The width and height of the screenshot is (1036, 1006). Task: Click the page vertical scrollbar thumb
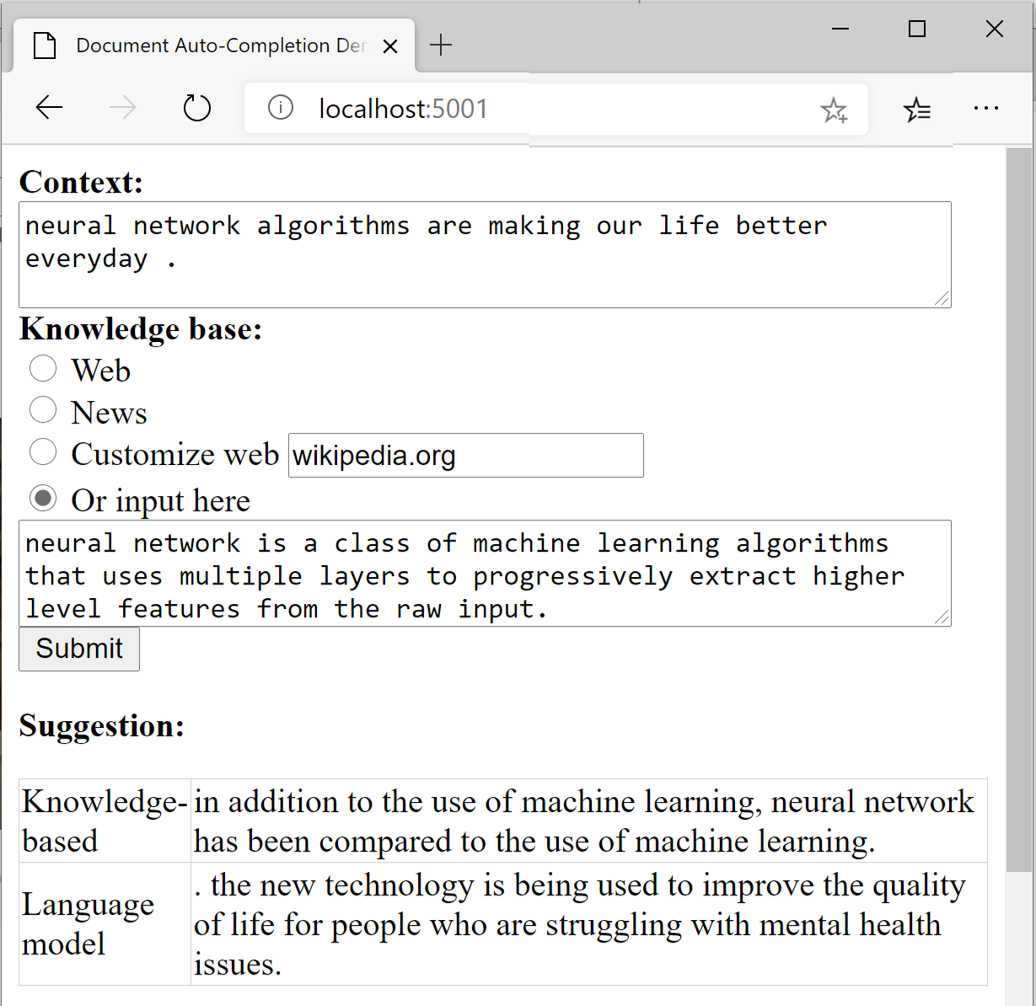pos(1018,510)
